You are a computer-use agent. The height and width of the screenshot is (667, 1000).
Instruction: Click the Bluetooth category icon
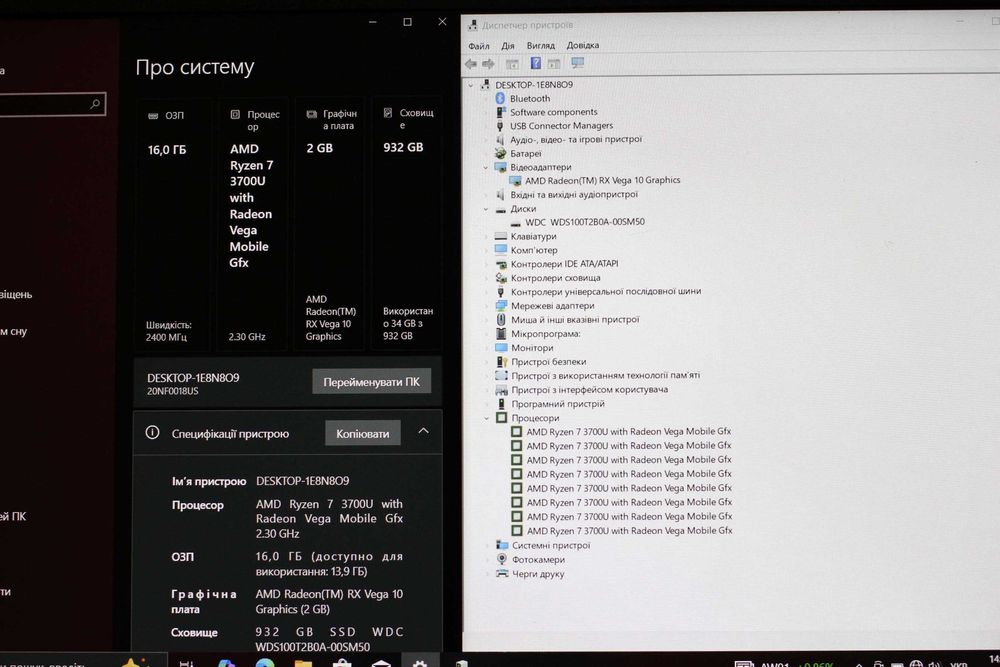501,98
